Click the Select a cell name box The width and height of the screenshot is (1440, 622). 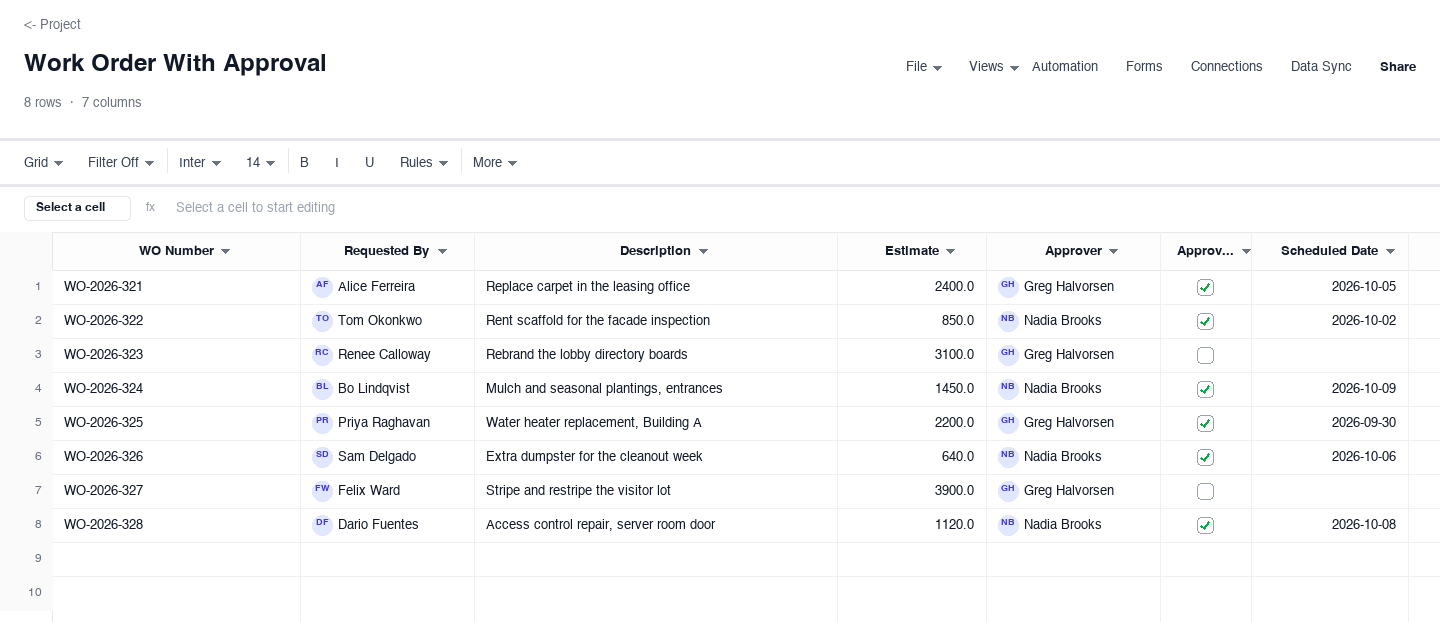77,208
